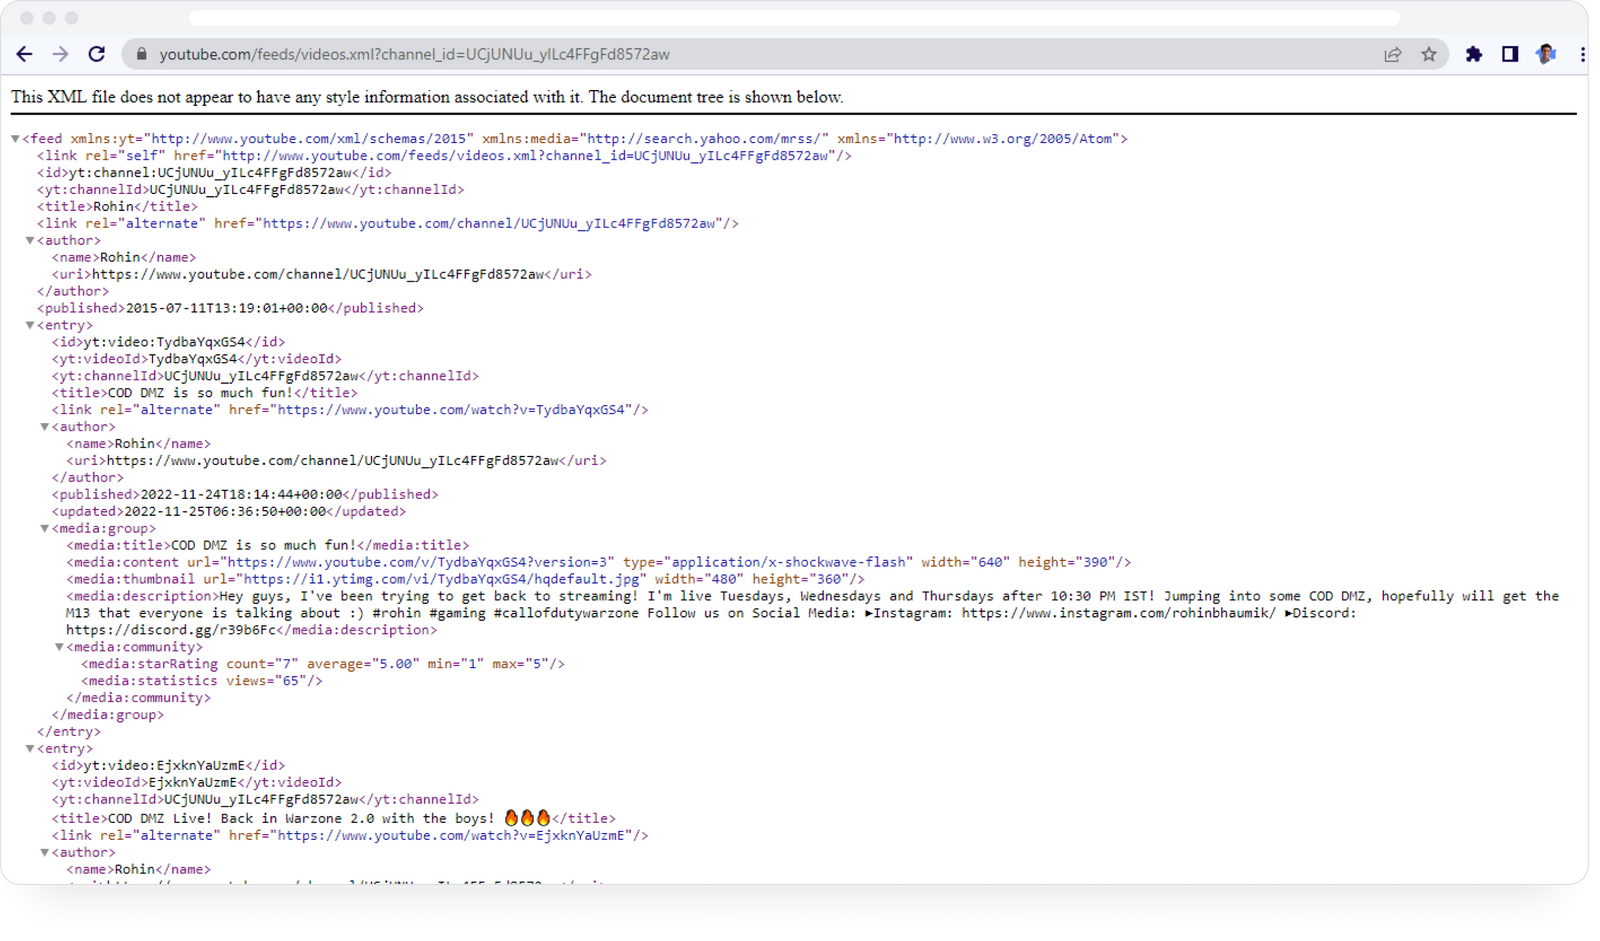1600x941 pixels.
Task: Collapse the first entry element
Action: (x=29, y=325)
